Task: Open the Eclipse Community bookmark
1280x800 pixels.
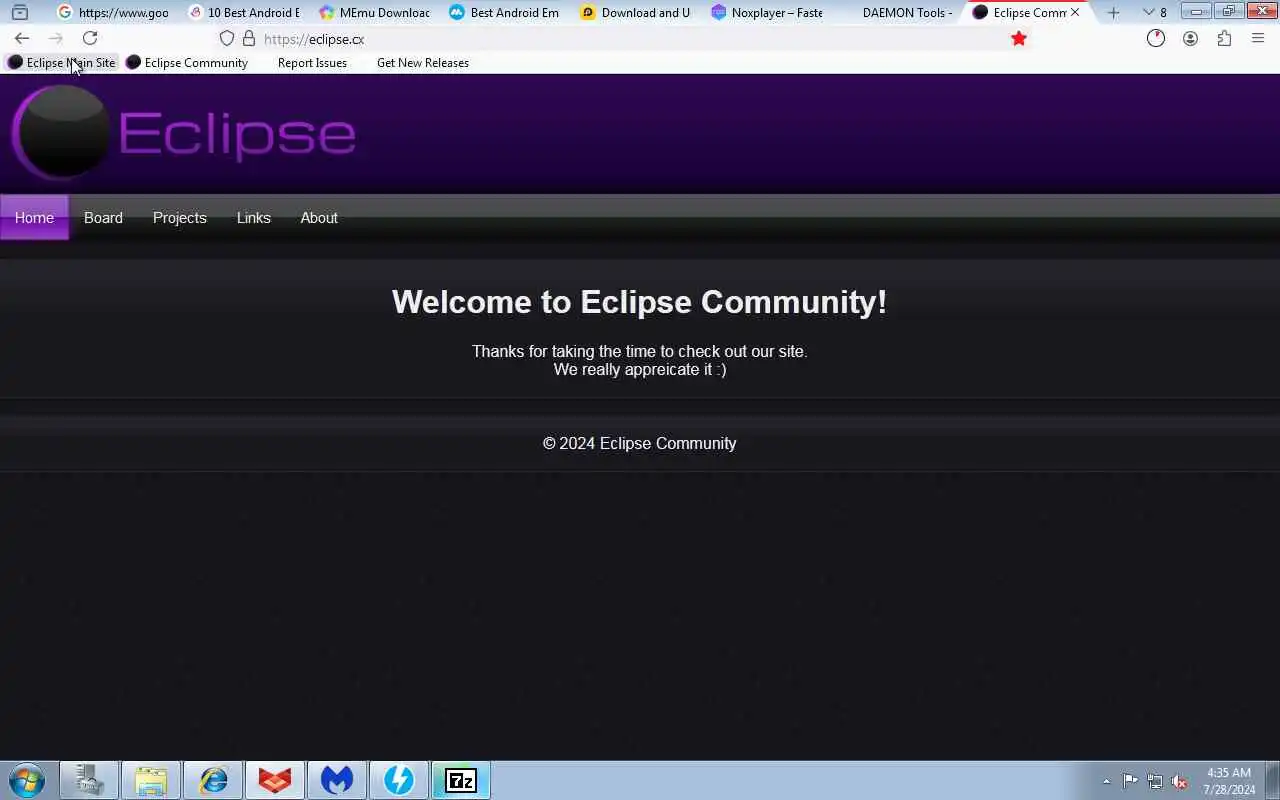Action: 187,62
